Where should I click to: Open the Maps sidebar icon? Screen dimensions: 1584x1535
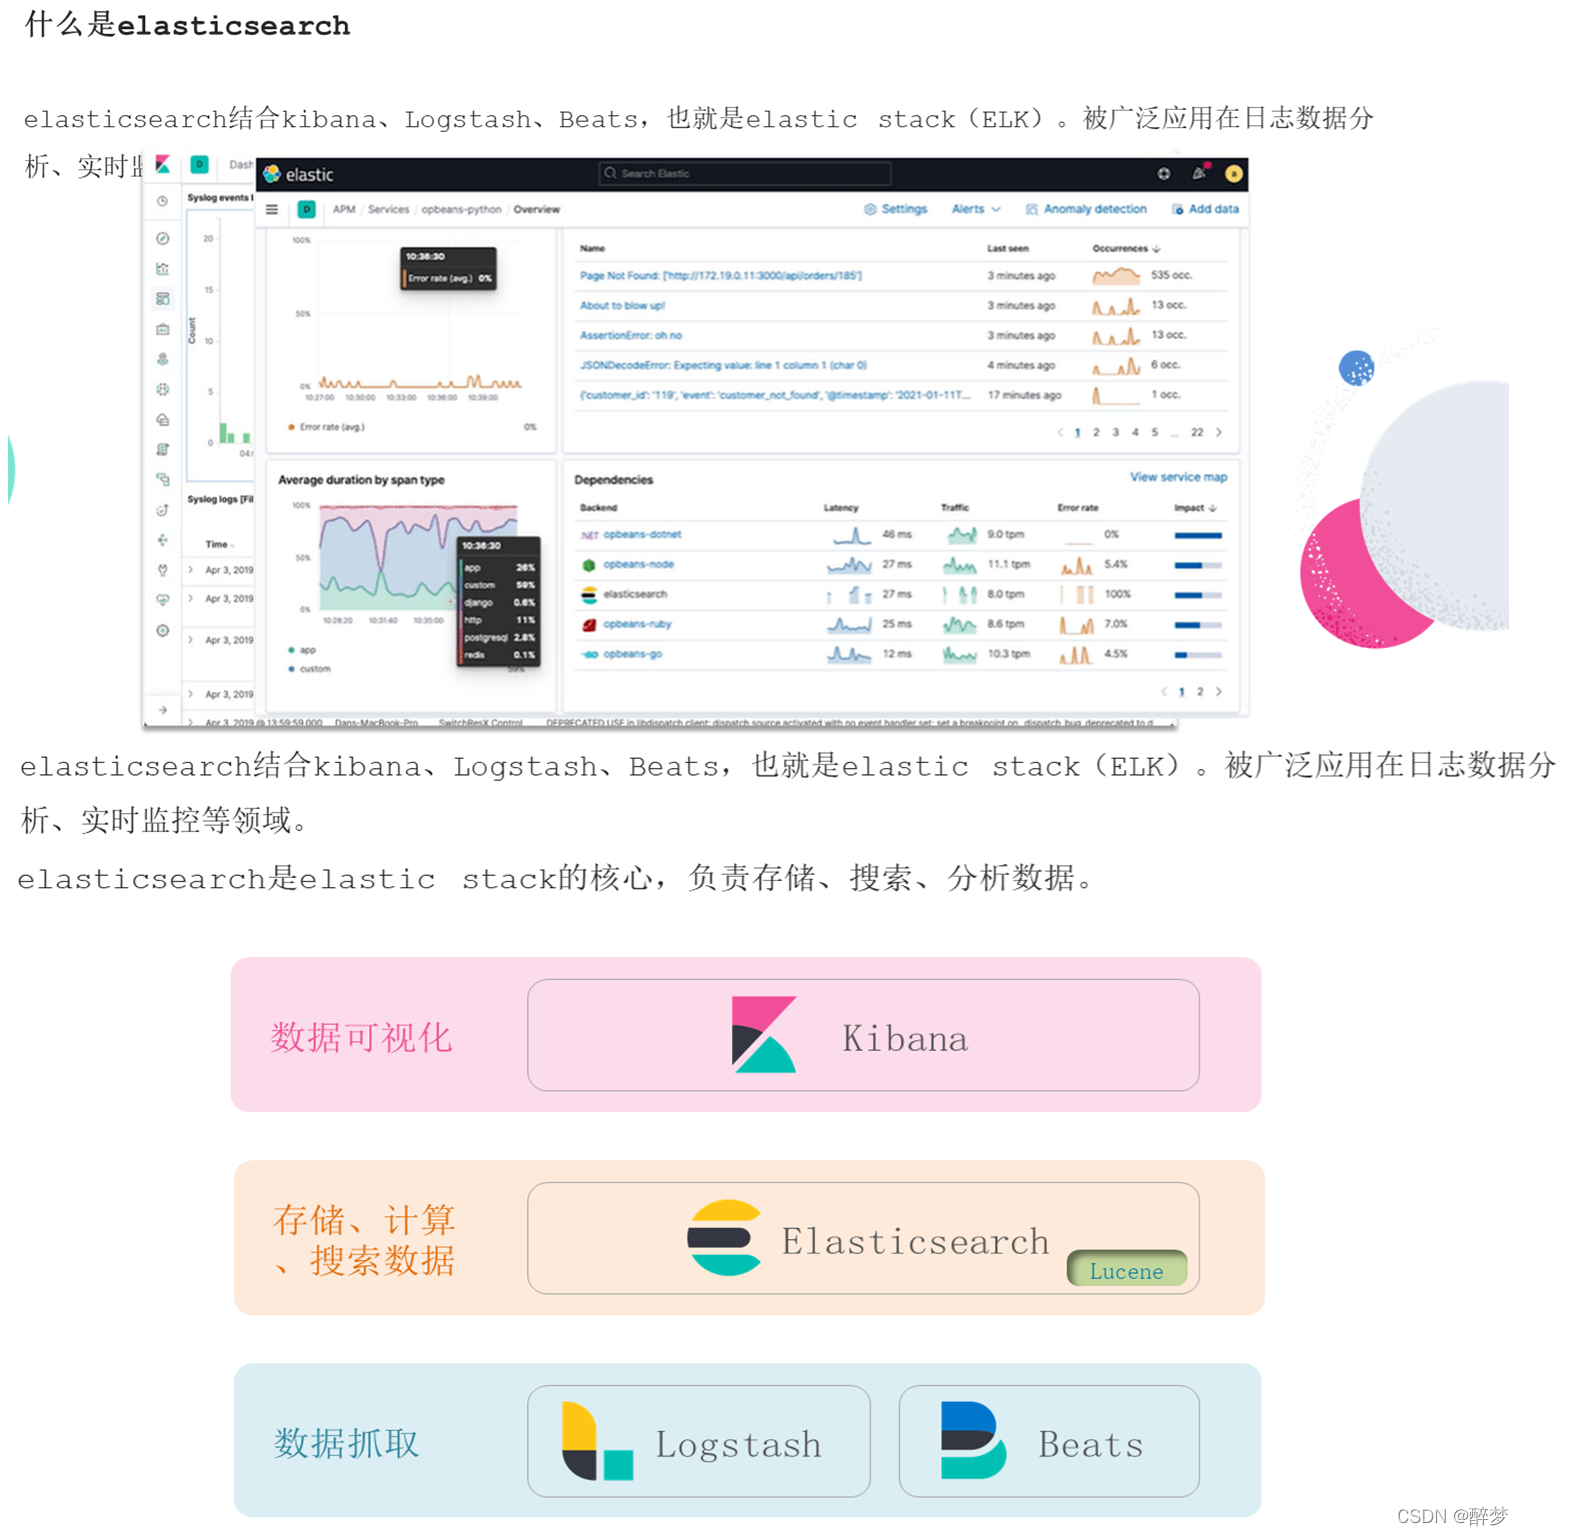coord(162,359)
